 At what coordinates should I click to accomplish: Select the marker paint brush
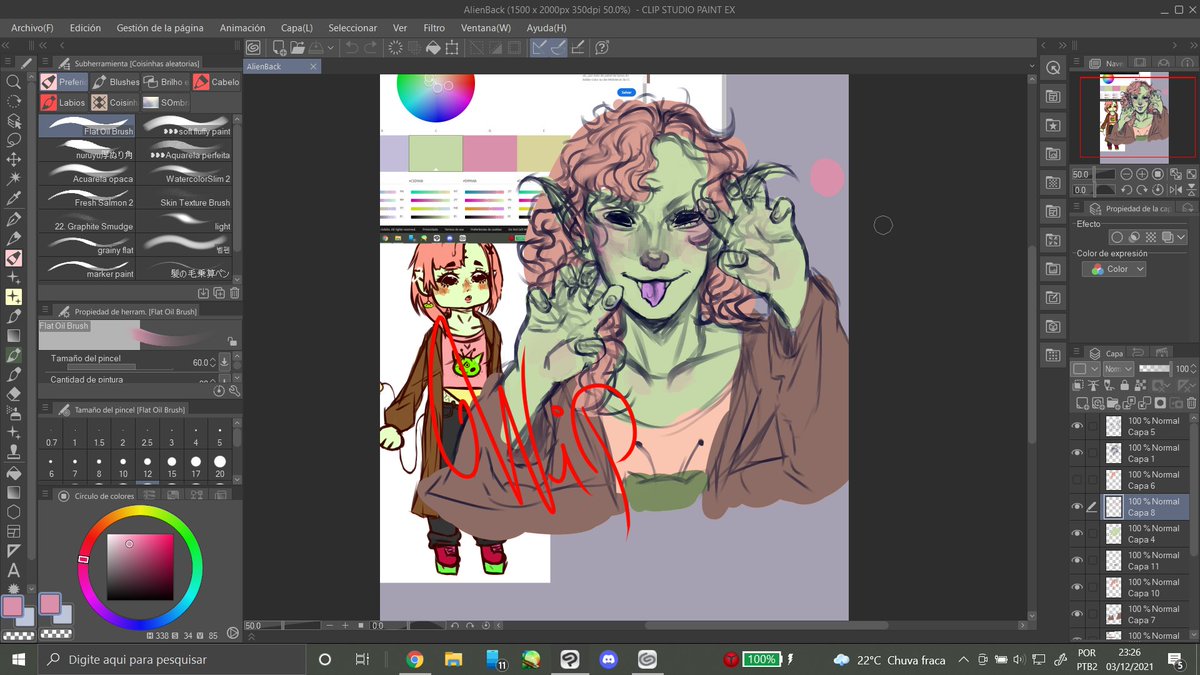coord(87,270)
